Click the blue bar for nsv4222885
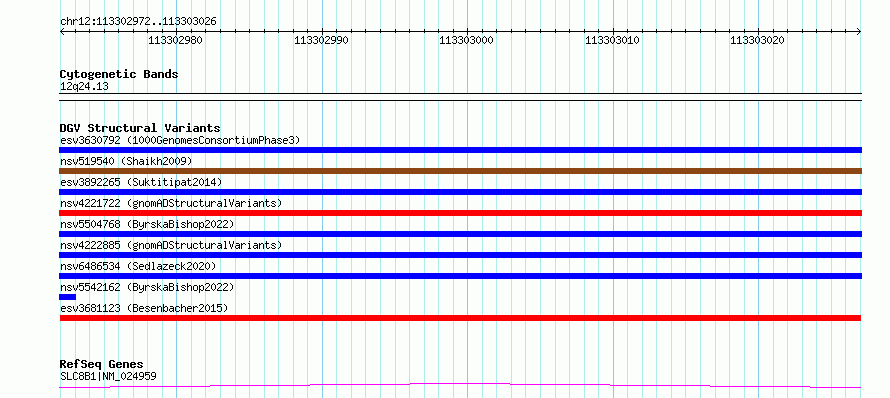 pyautogui.click(x=460, y=255)
